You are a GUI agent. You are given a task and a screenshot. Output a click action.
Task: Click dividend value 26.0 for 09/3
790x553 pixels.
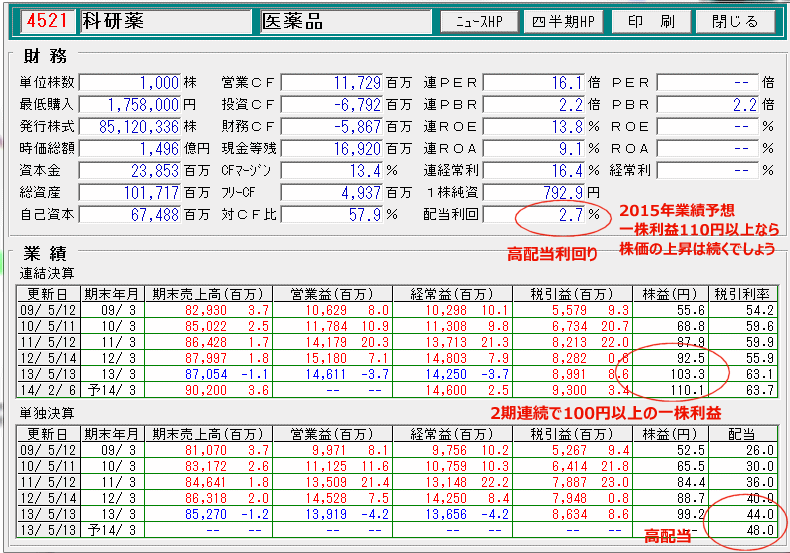(x=760, y=450)
